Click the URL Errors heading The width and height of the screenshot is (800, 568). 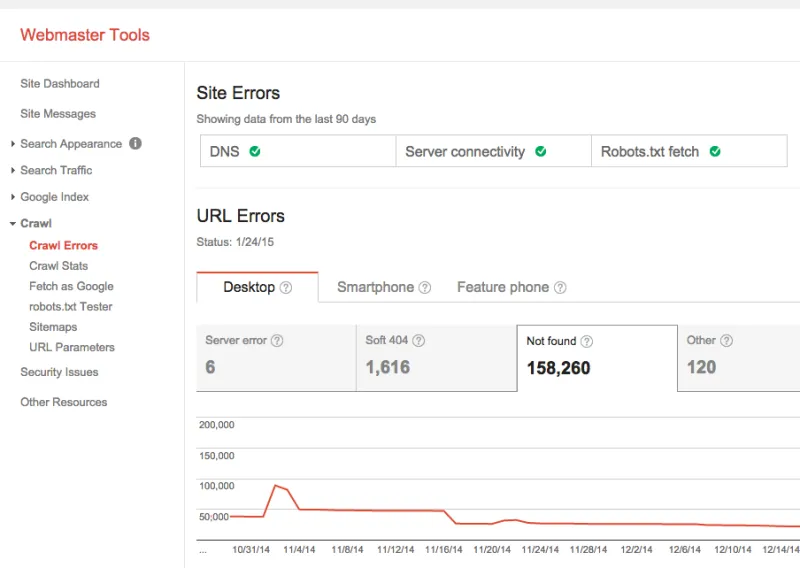240,216
